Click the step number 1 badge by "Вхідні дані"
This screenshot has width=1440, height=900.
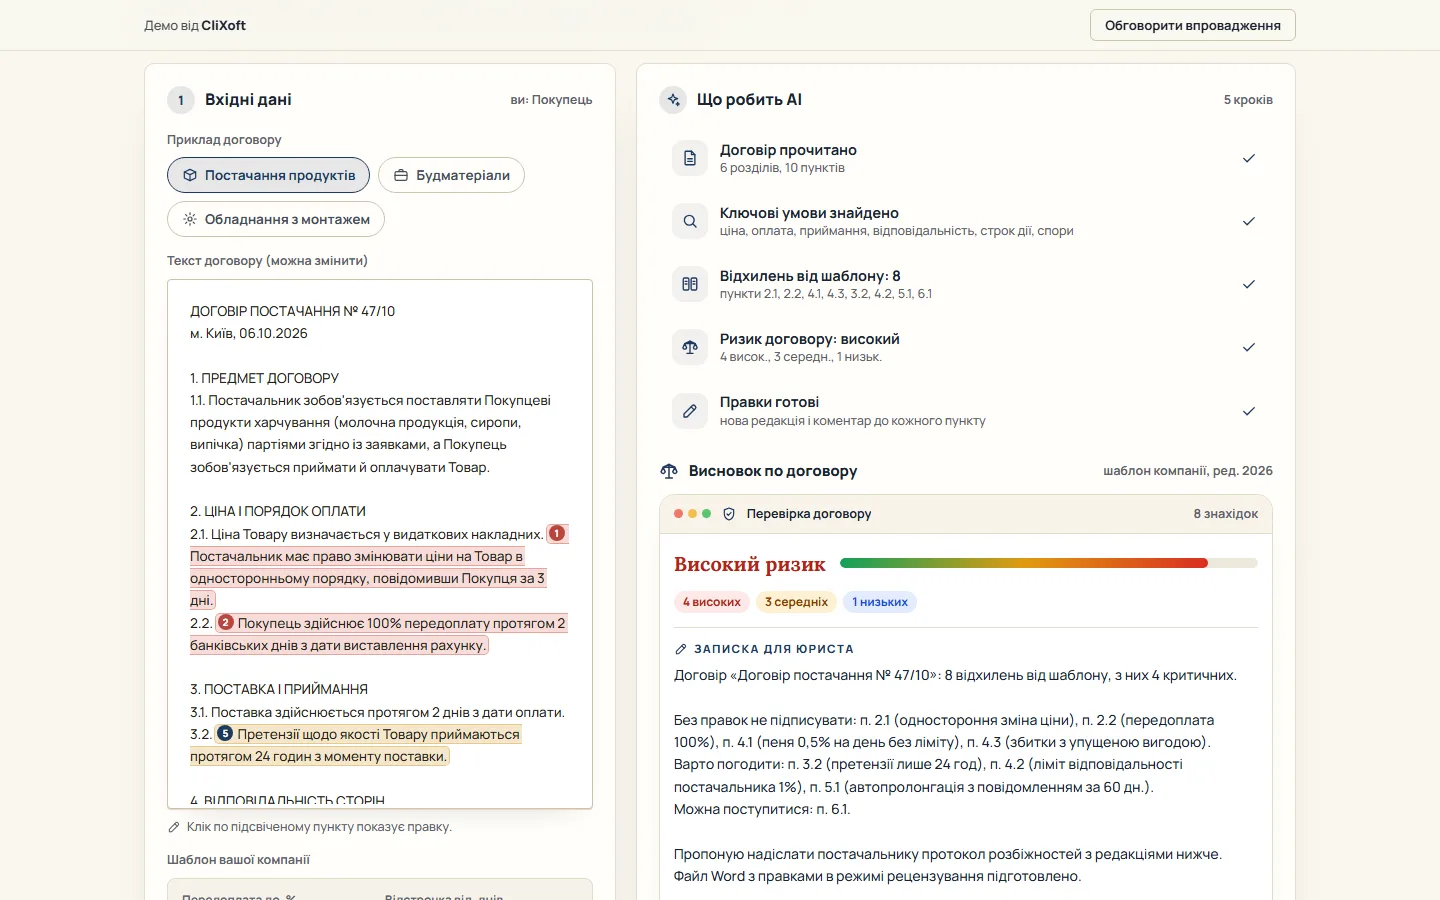[181, 100]
